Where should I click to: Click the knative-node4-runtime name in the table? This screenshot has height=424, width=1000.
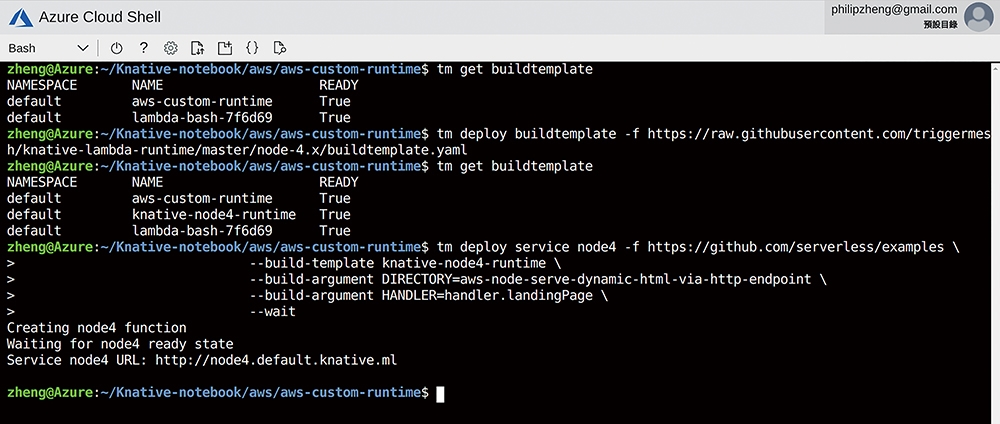coord(214,214)
